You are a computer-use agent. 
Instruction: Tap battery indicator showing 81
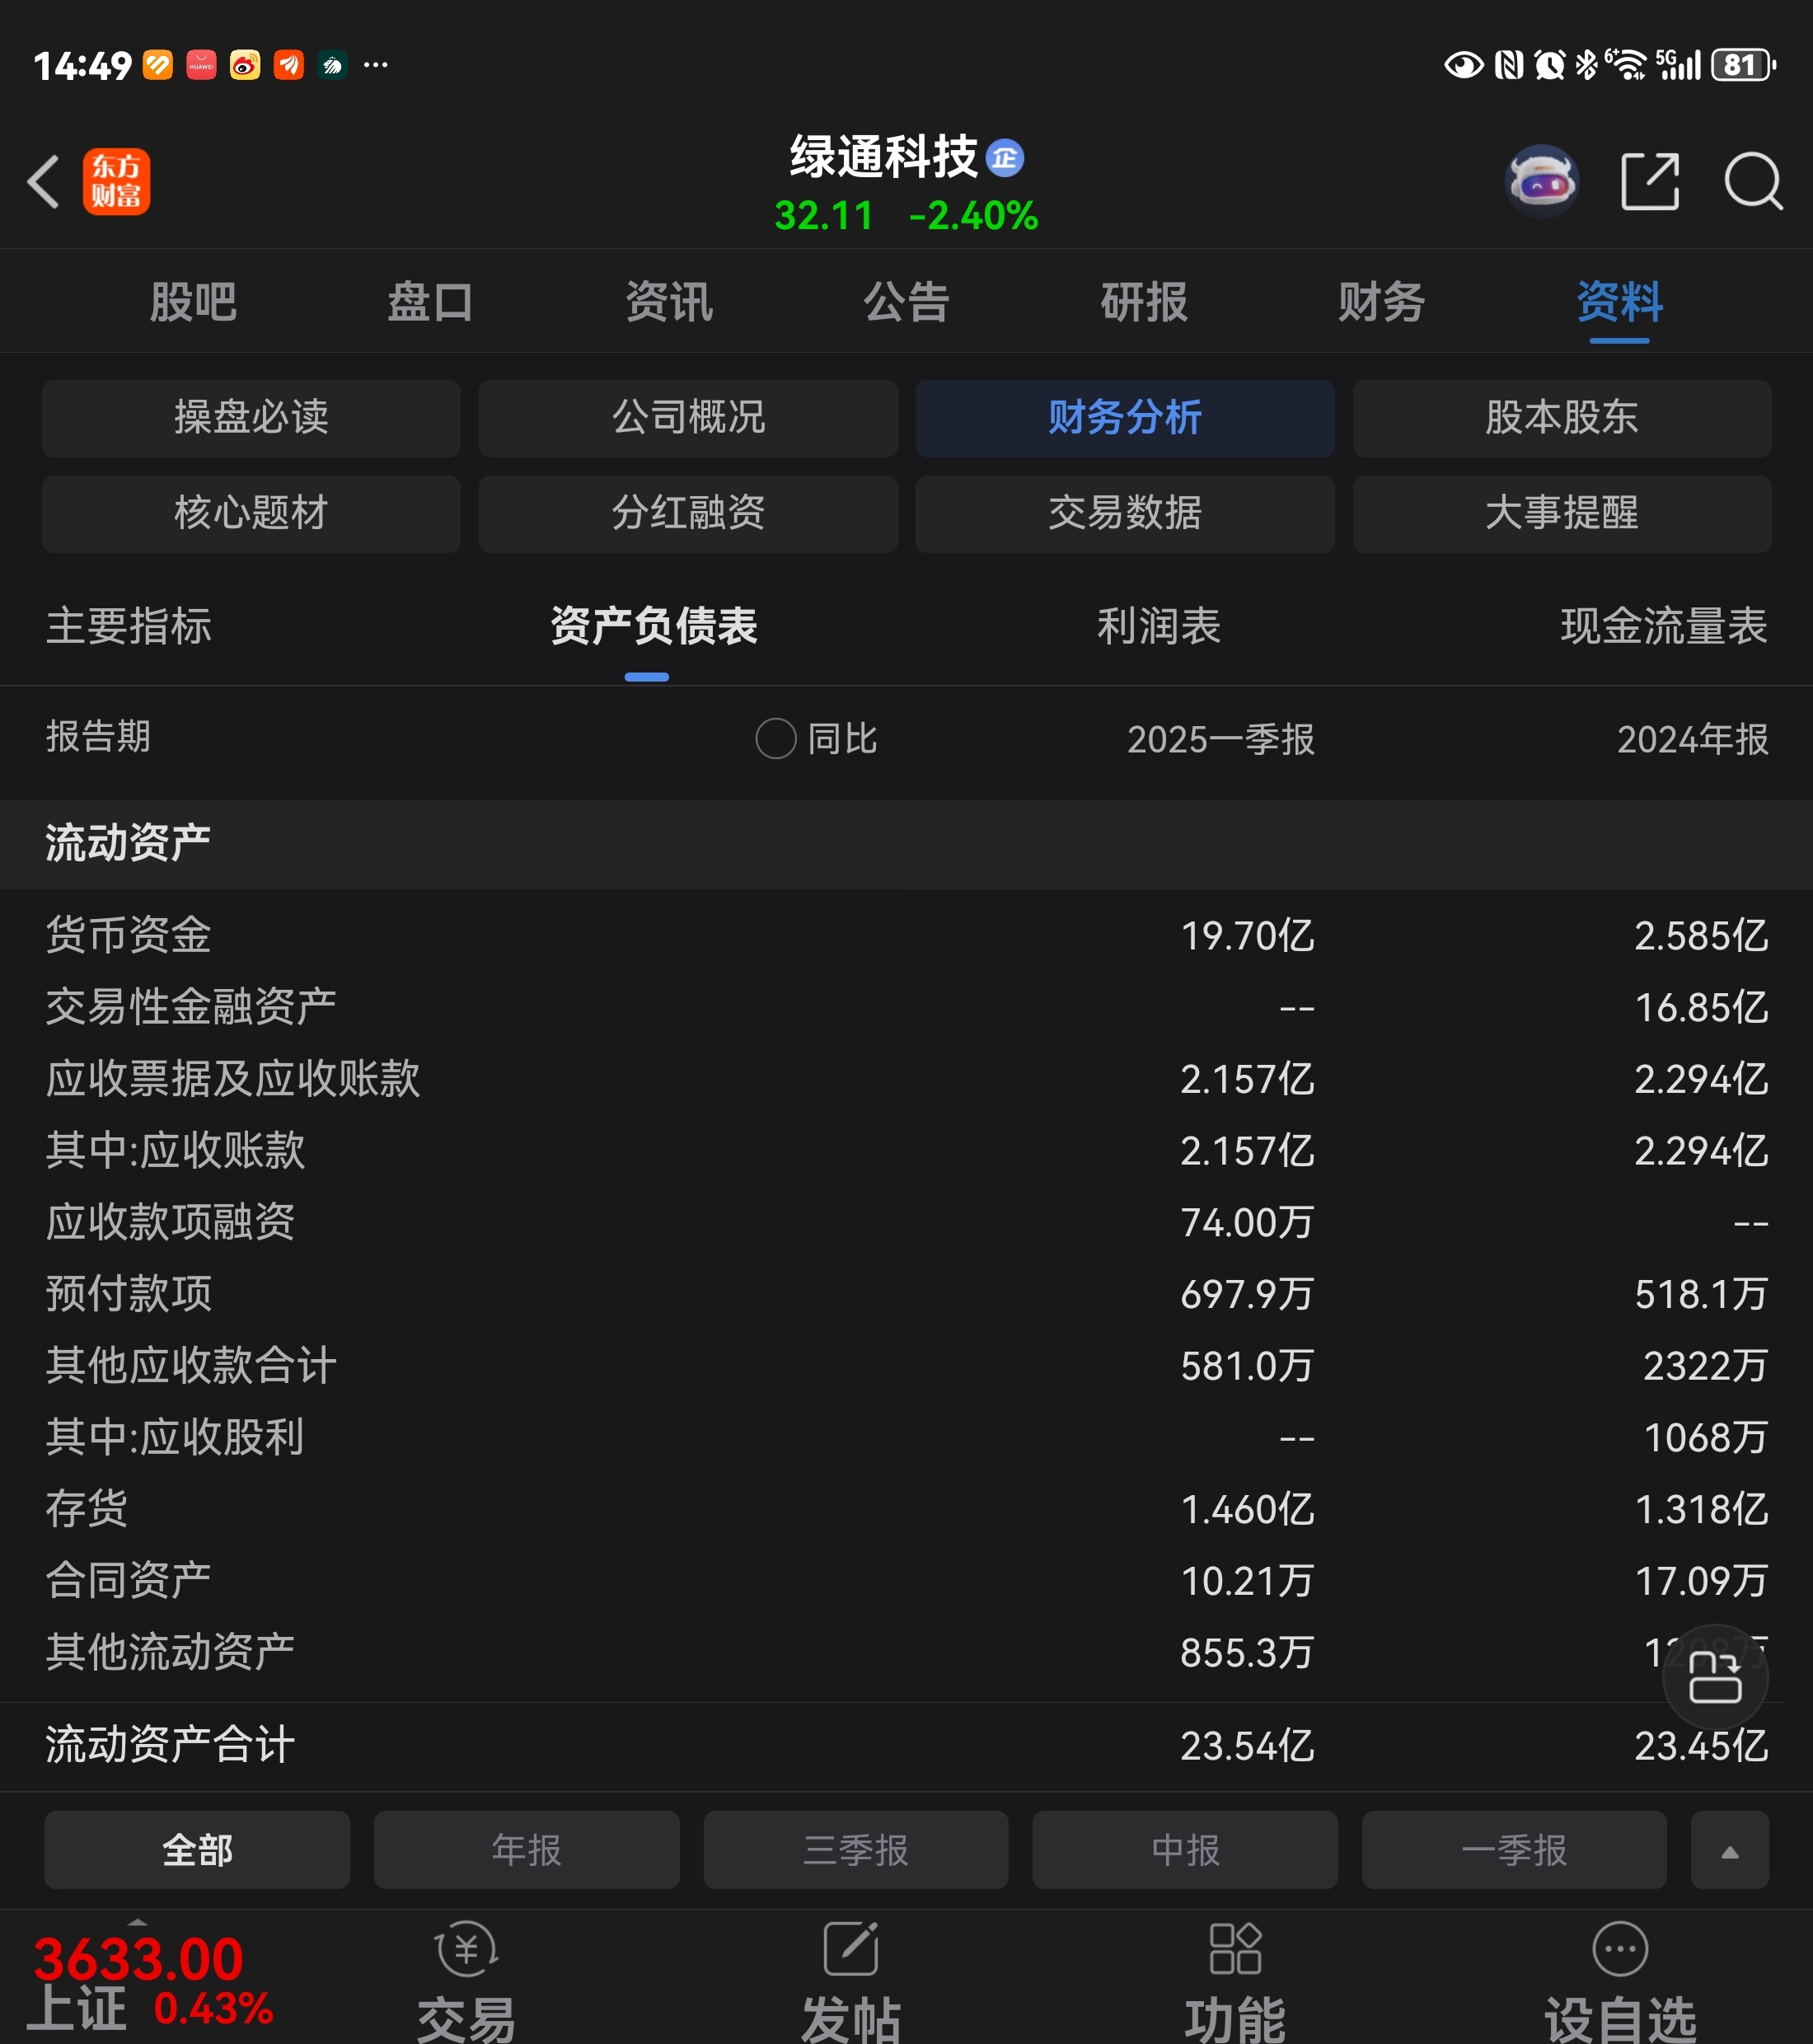click(1743, 66)
